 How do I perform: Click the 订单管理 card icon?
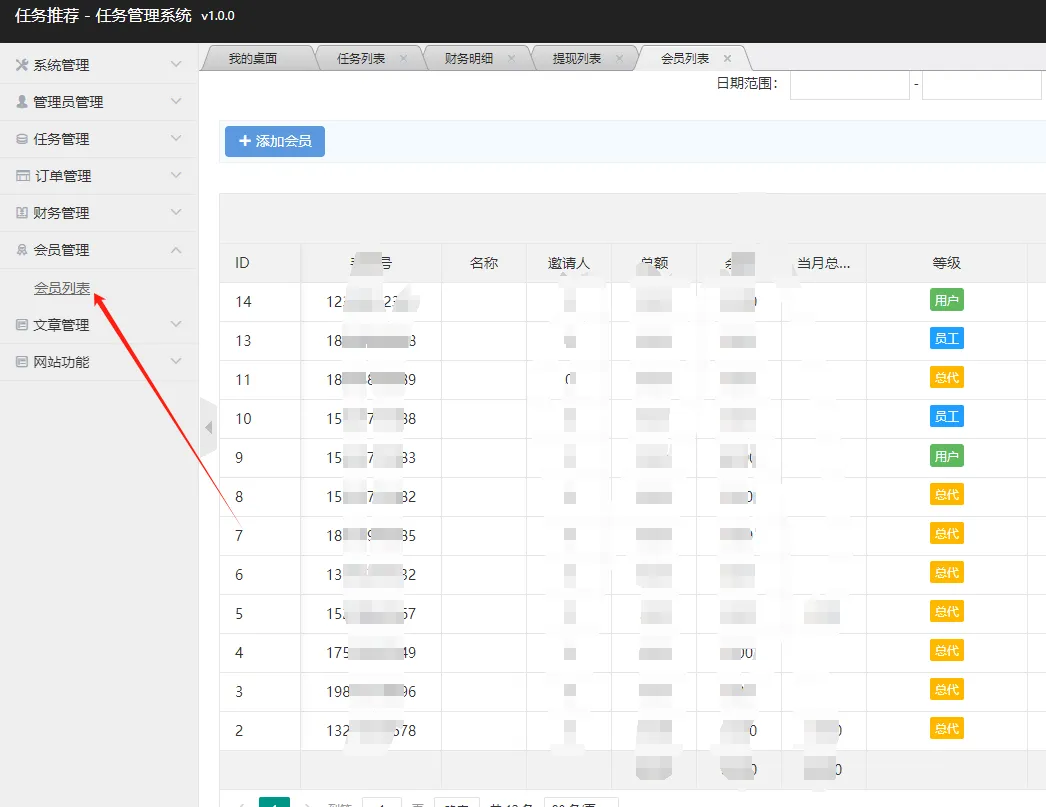tap(23, 175)
